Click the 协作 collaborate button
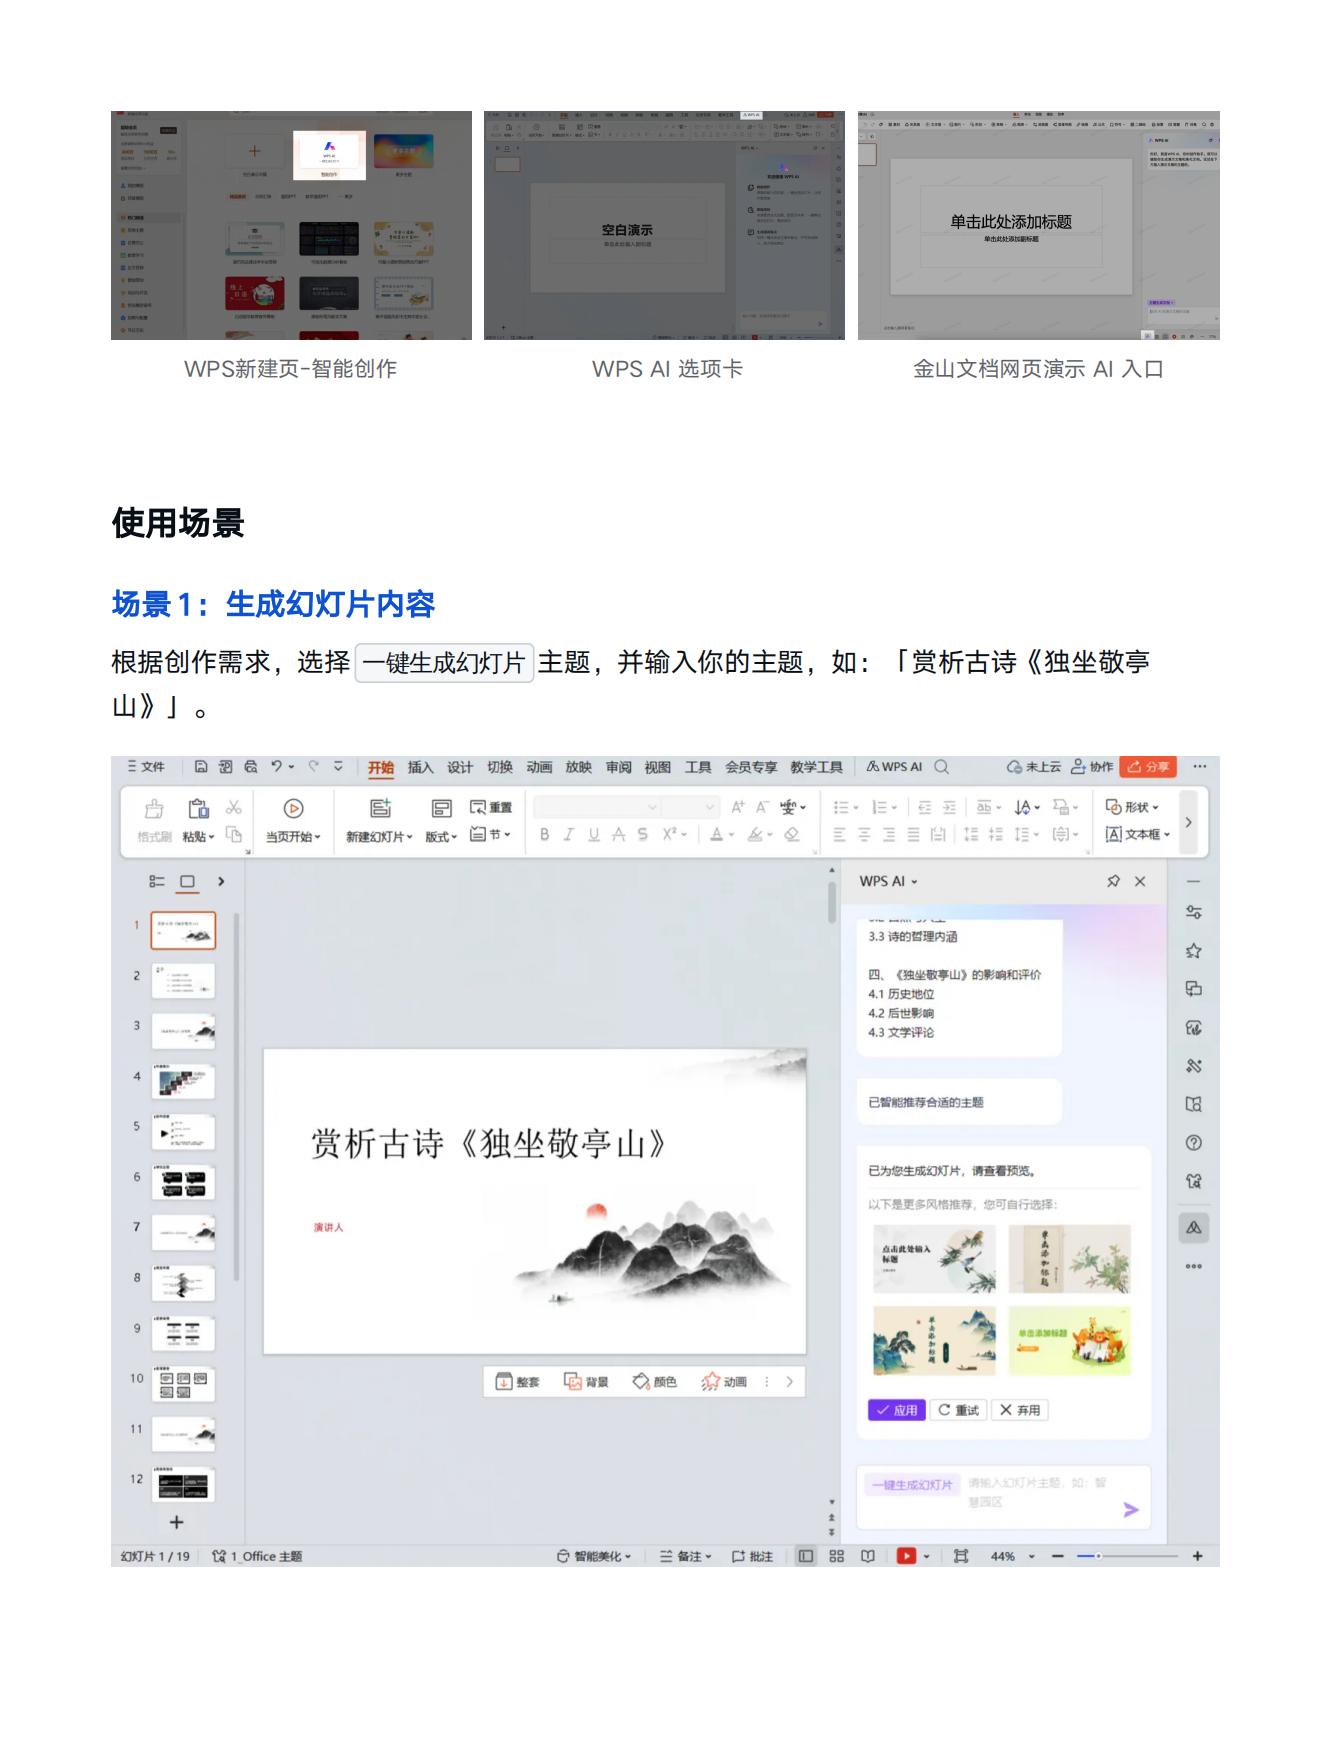The height and width of the screenshot is (1760, 1331). coord(1092,767)
